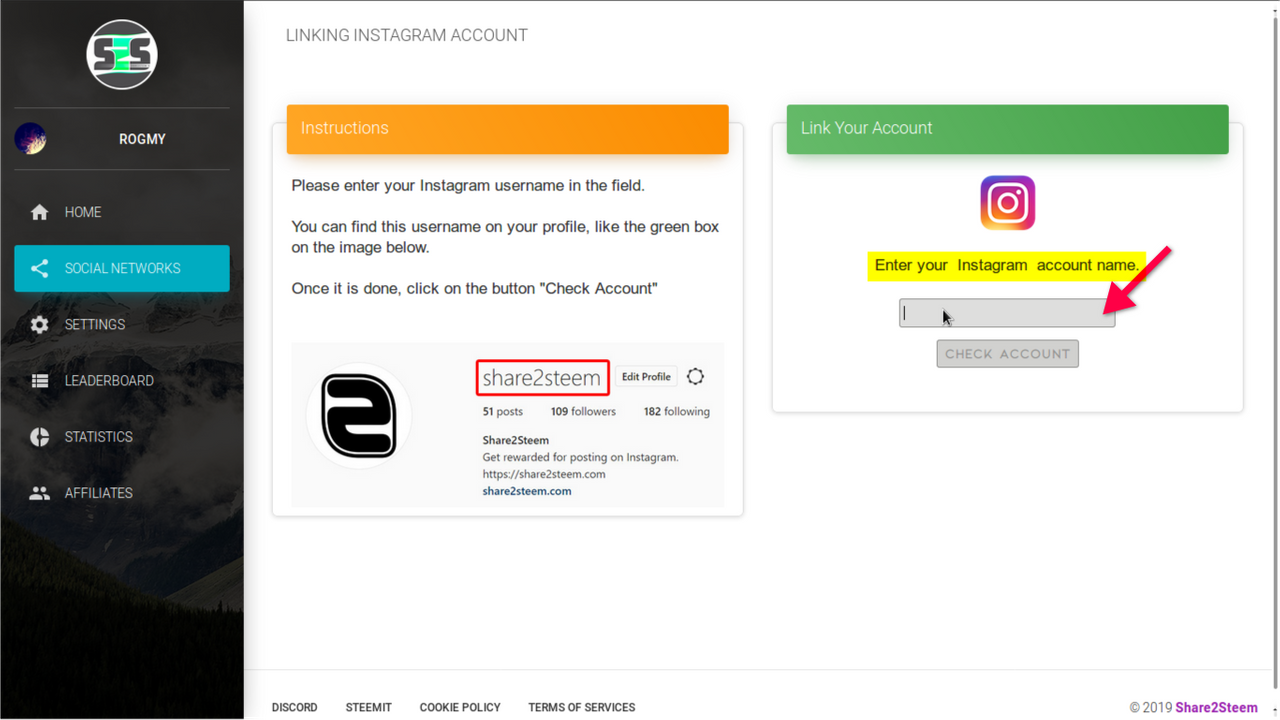
Task: Click the 109 followers count
Action: click(583, 411)
